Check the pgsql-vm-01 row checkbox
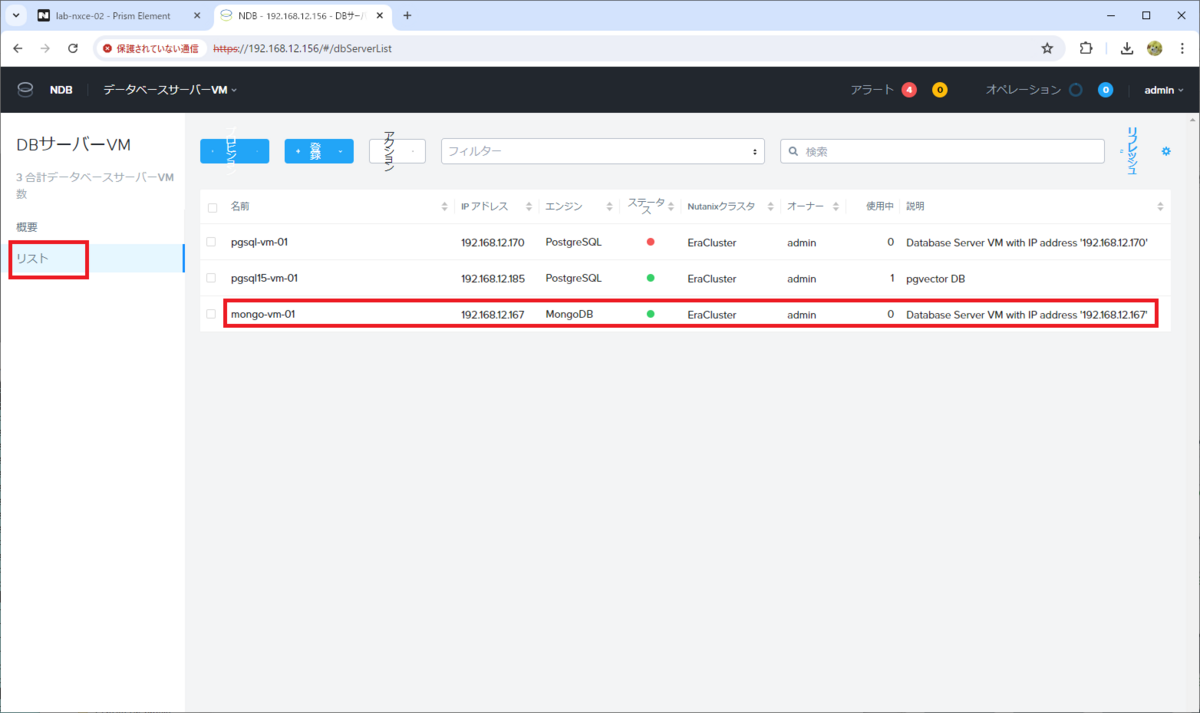The height and width of the screenshot is (713, 1200). pyautogui.click(x=211, y=242)
